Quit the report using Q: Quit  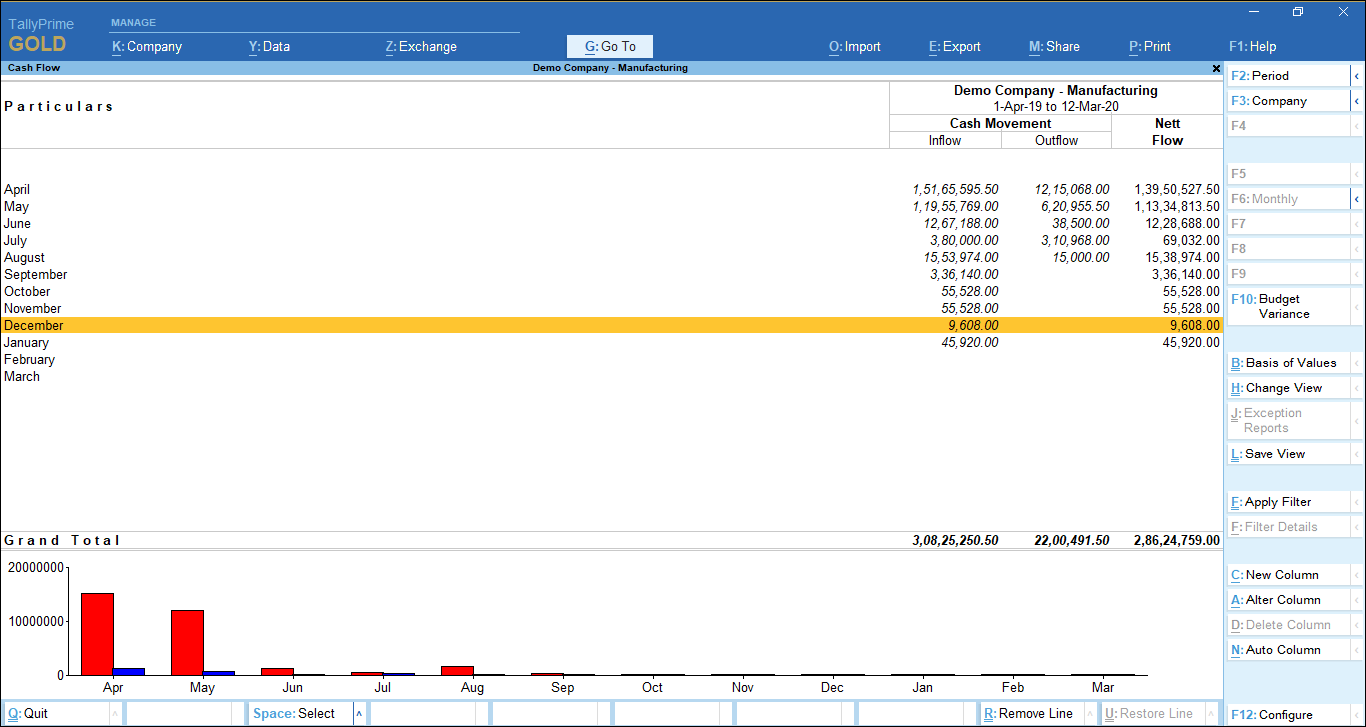pyautogui.click(x=30, y=713)
